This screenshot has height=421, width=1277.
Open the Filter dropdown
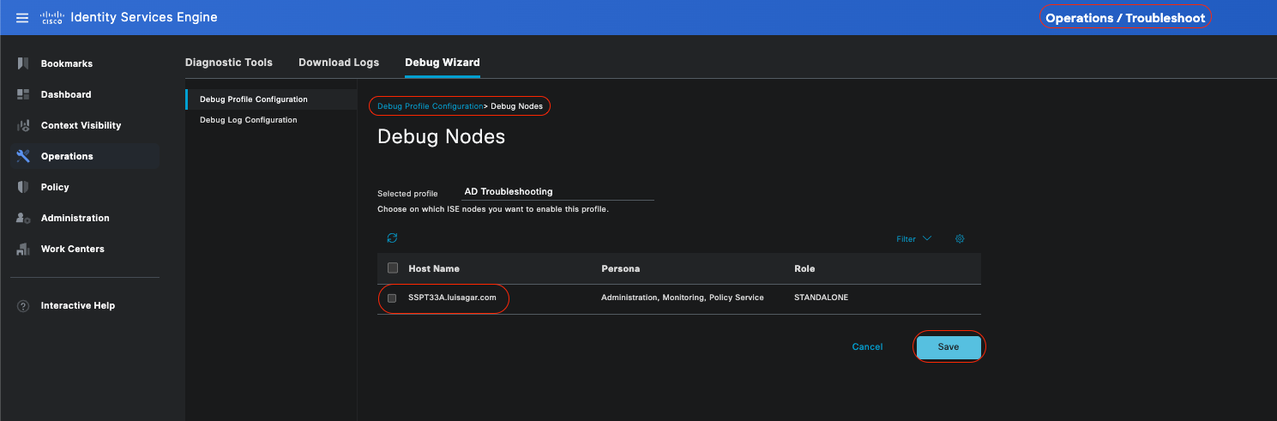point(914,239)
